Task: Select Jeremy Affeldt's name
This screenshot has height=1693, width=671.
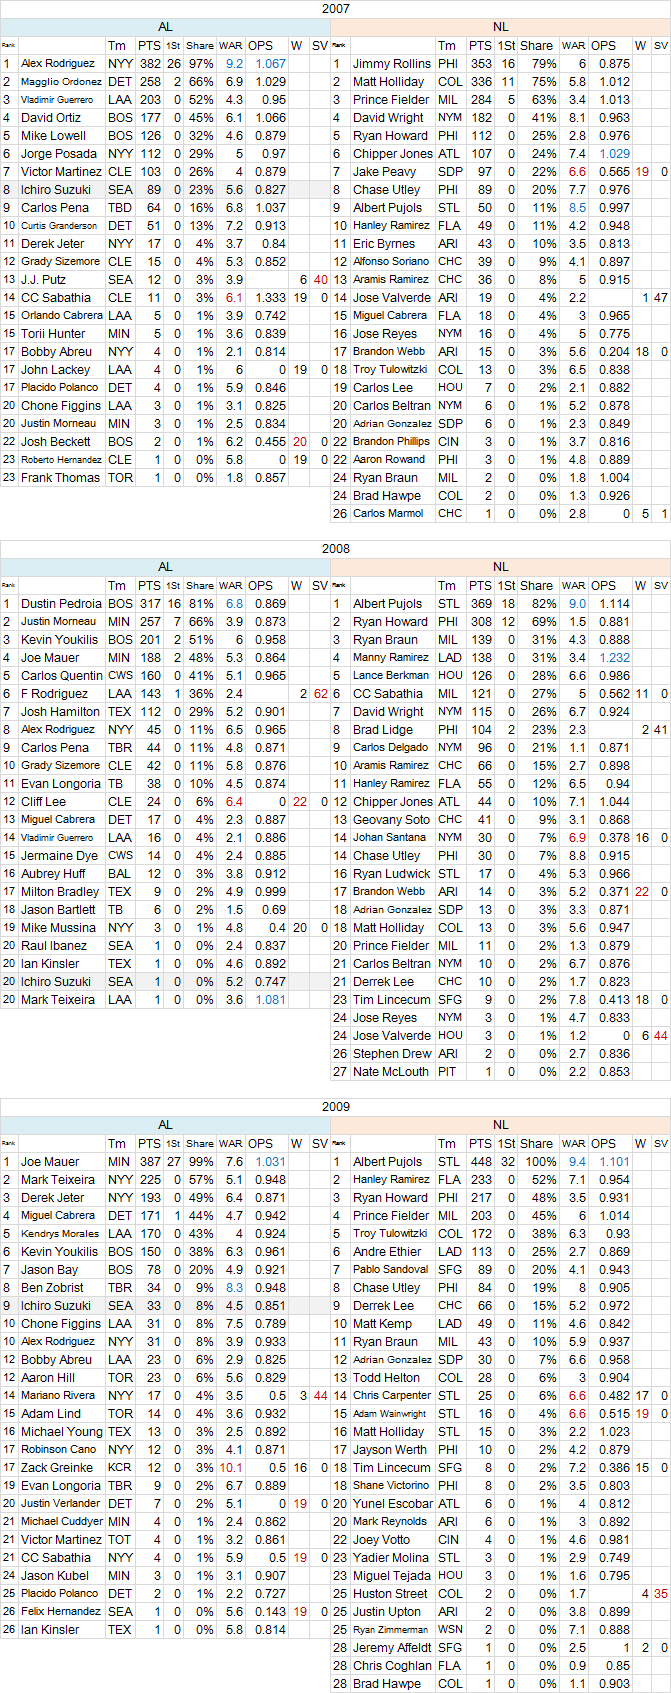Action: [392, 1648]
